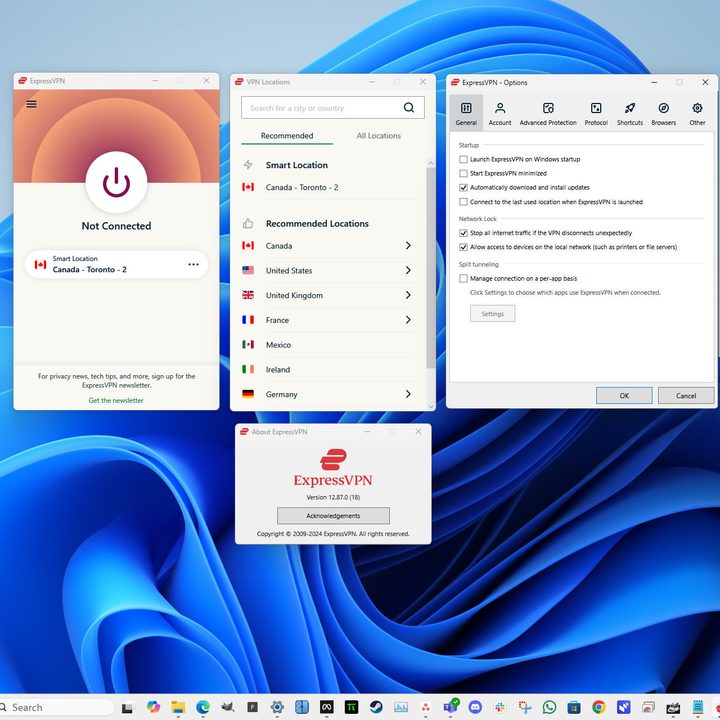This screenshot has height=720, width=720.
Task: Toggle Stop all internet traffic checkbox
Action: [463, 233]
